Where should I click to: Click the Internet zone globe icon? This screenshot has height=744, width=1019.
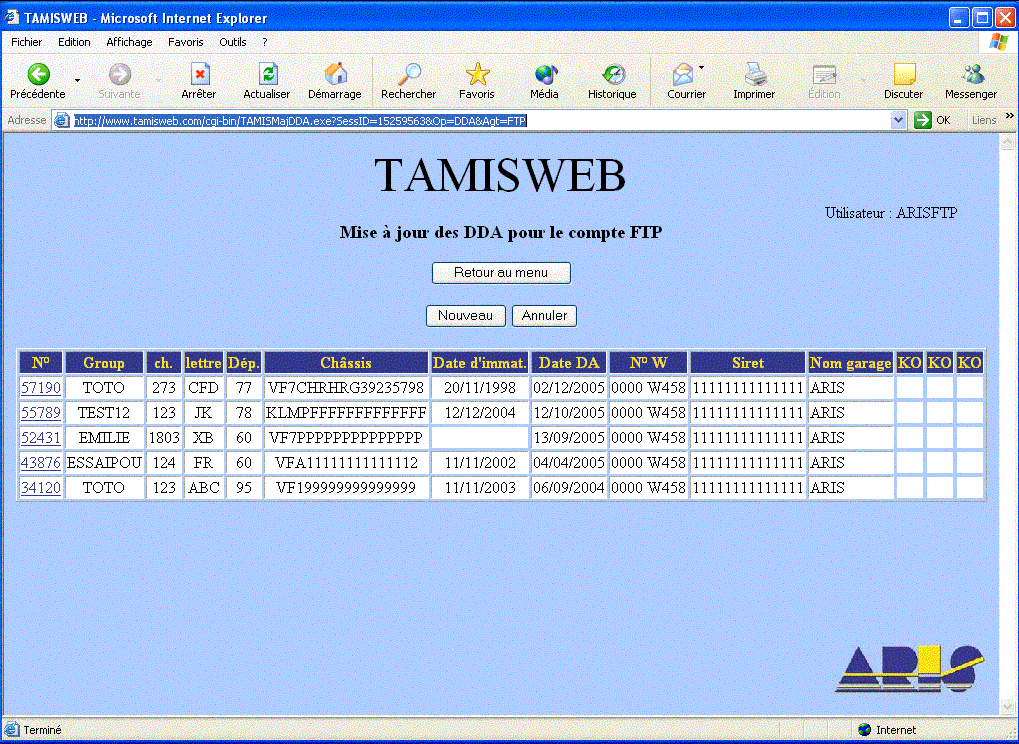(864, 730)
